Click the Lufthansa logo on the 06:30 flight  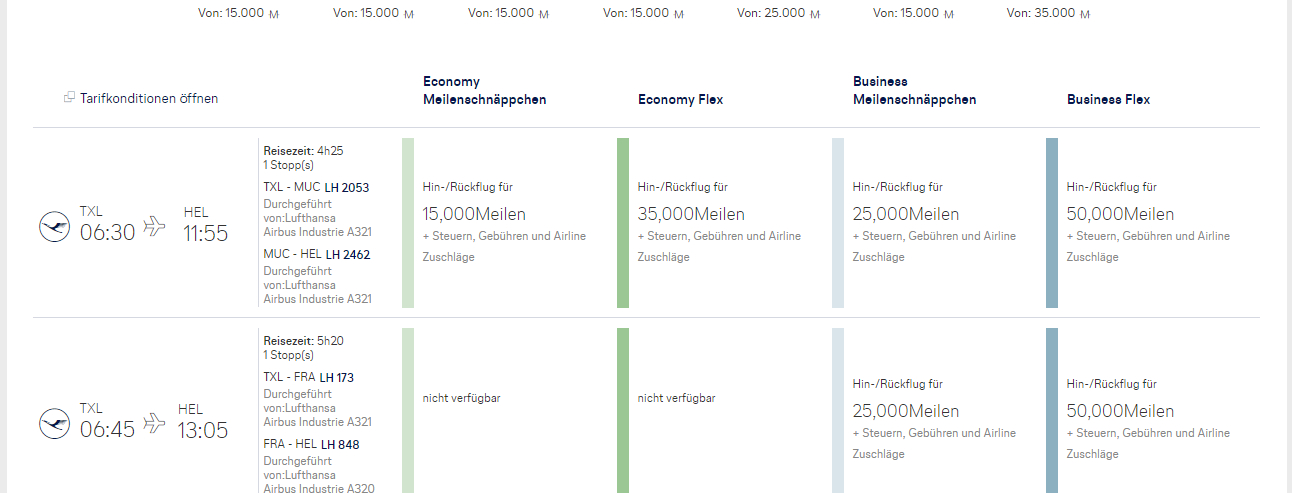click(x=55, y=227)
